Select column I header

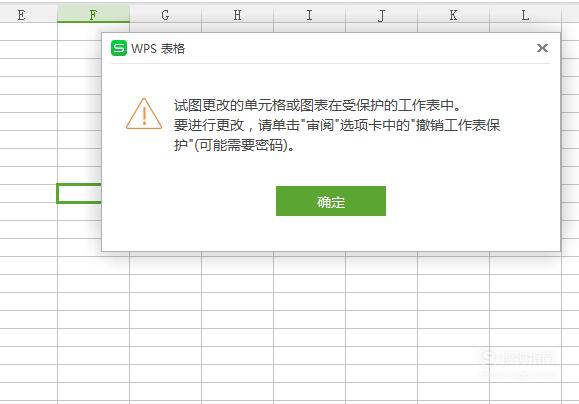[x=309, y=15]
